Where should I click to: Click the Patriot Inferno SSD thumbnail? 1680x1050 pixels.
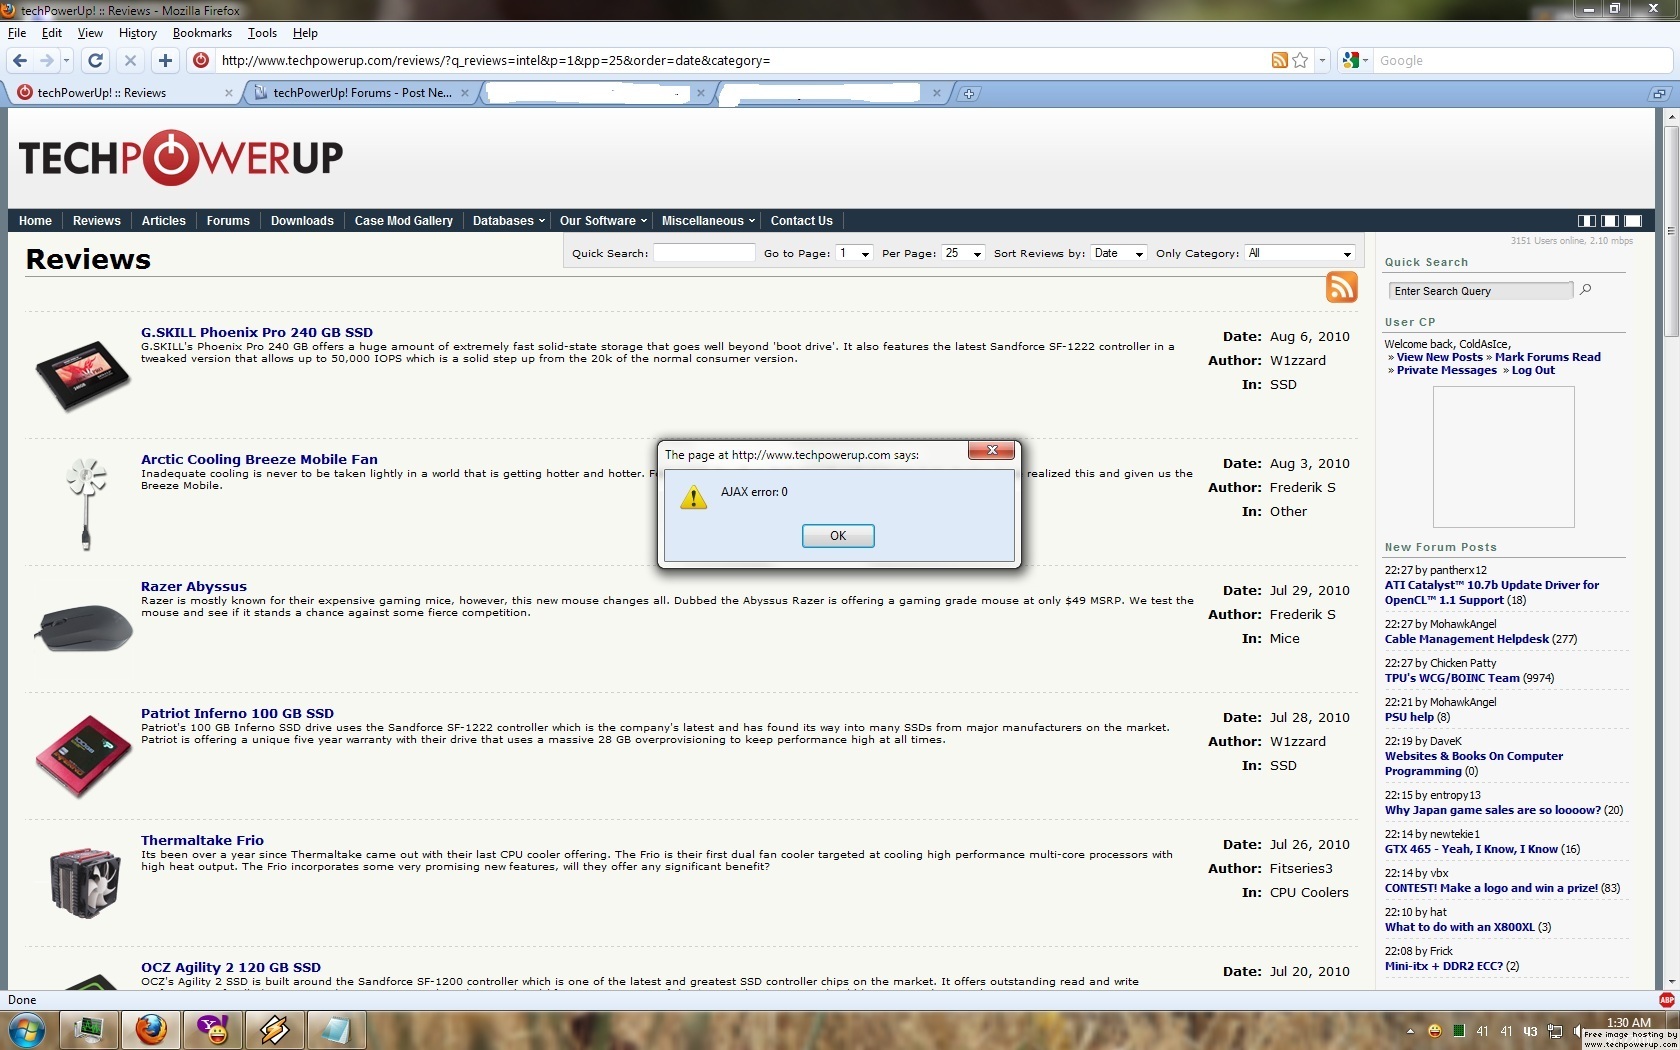83,756
